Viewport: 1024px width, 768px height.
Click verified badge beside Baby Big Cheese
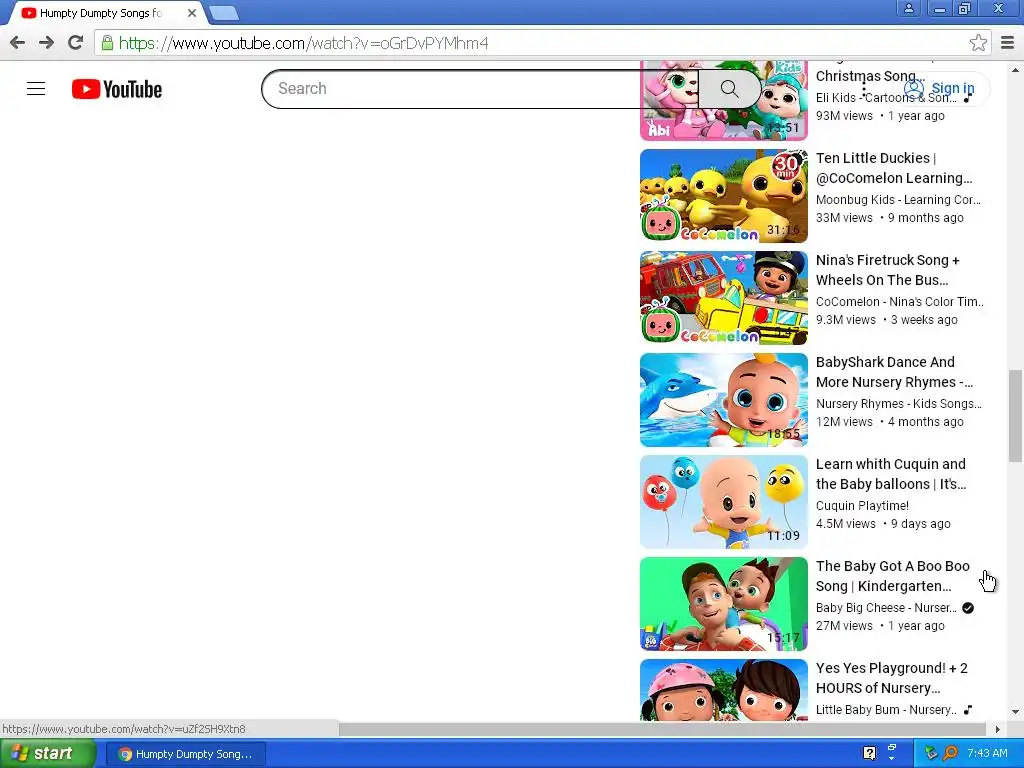coord(968,607)
